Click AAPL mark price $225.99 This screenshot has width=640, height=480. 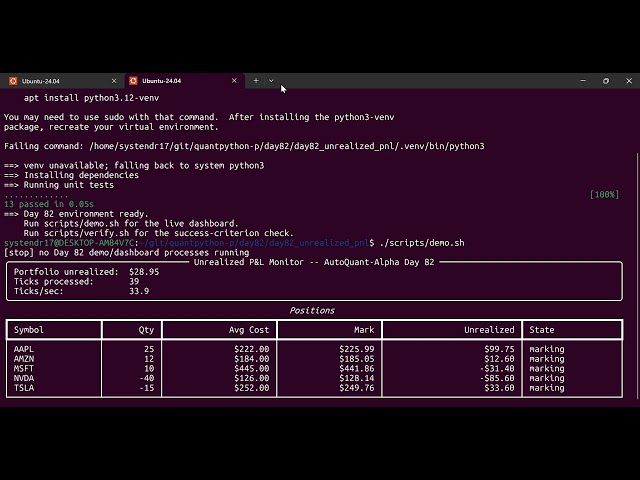coord(357,349)
